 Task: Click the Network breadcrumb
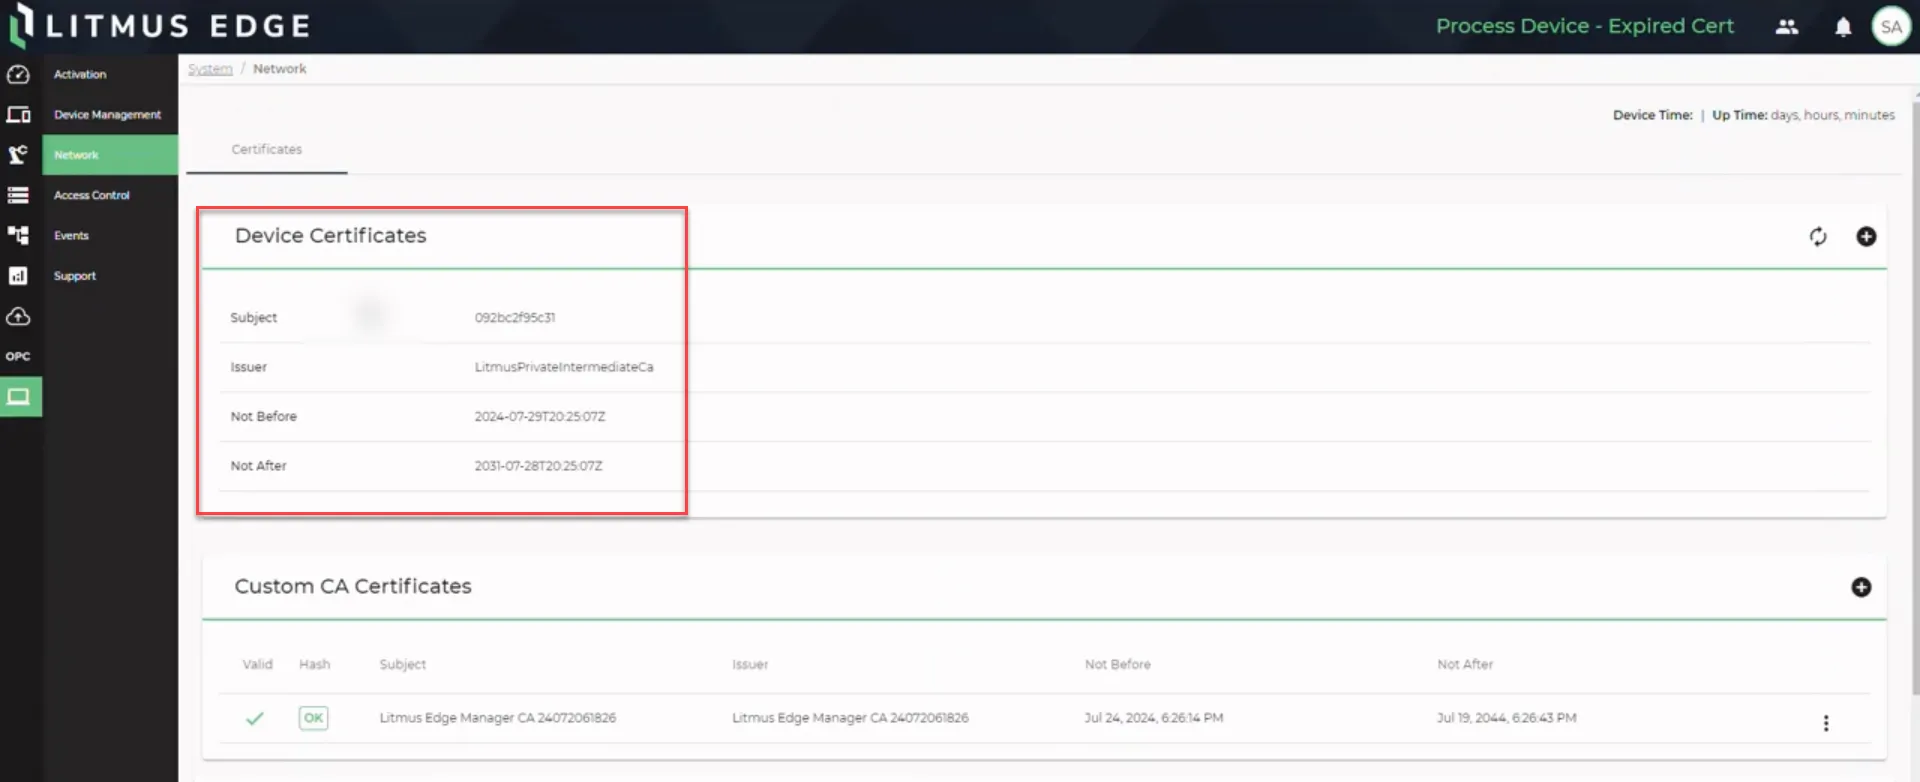pos(280,69)
